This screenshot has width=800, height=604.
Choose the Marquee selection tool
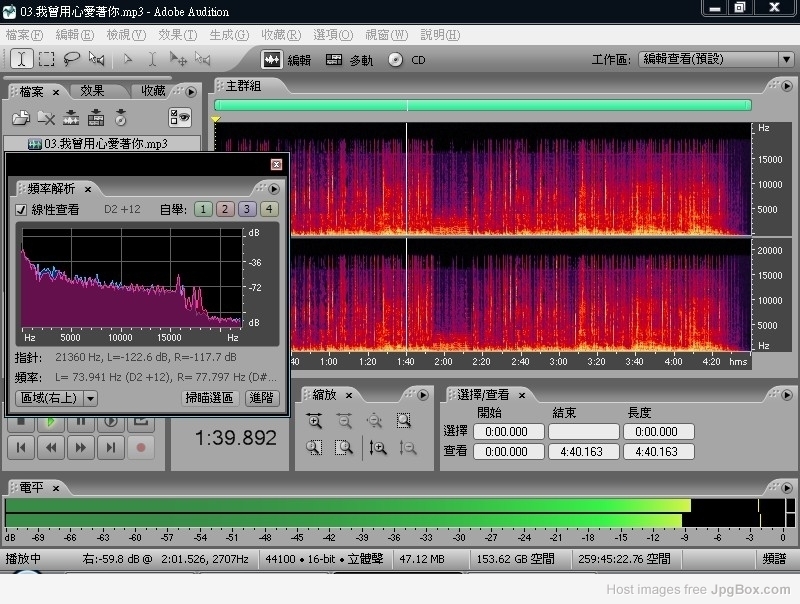[x=46, y=59]
